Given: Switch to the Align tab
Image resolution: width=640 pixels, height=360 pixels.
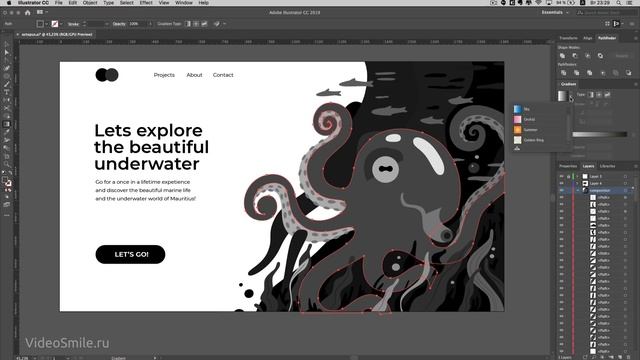Looking at the screenshot, I should (587, 38).
